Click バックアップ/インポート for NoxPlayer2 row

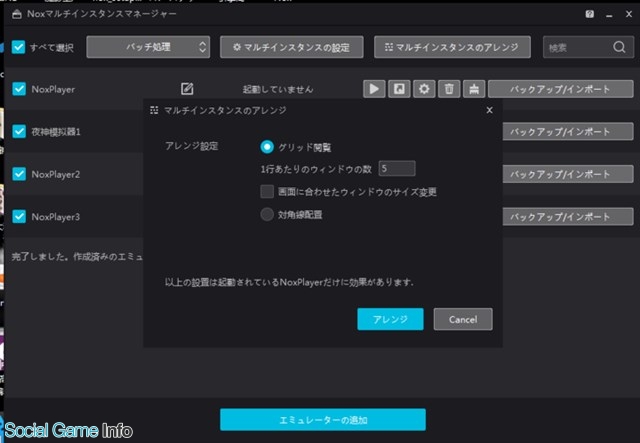coord(568,174)
